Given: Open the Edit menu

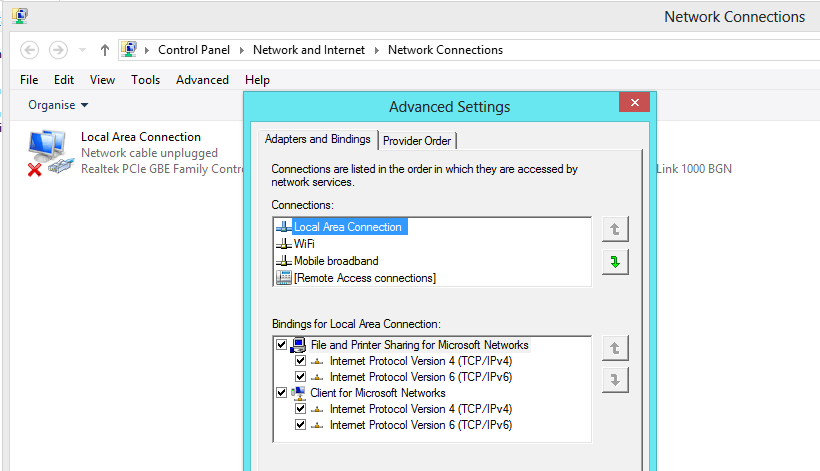Looking at the screenshot, I should click(64, 79).
